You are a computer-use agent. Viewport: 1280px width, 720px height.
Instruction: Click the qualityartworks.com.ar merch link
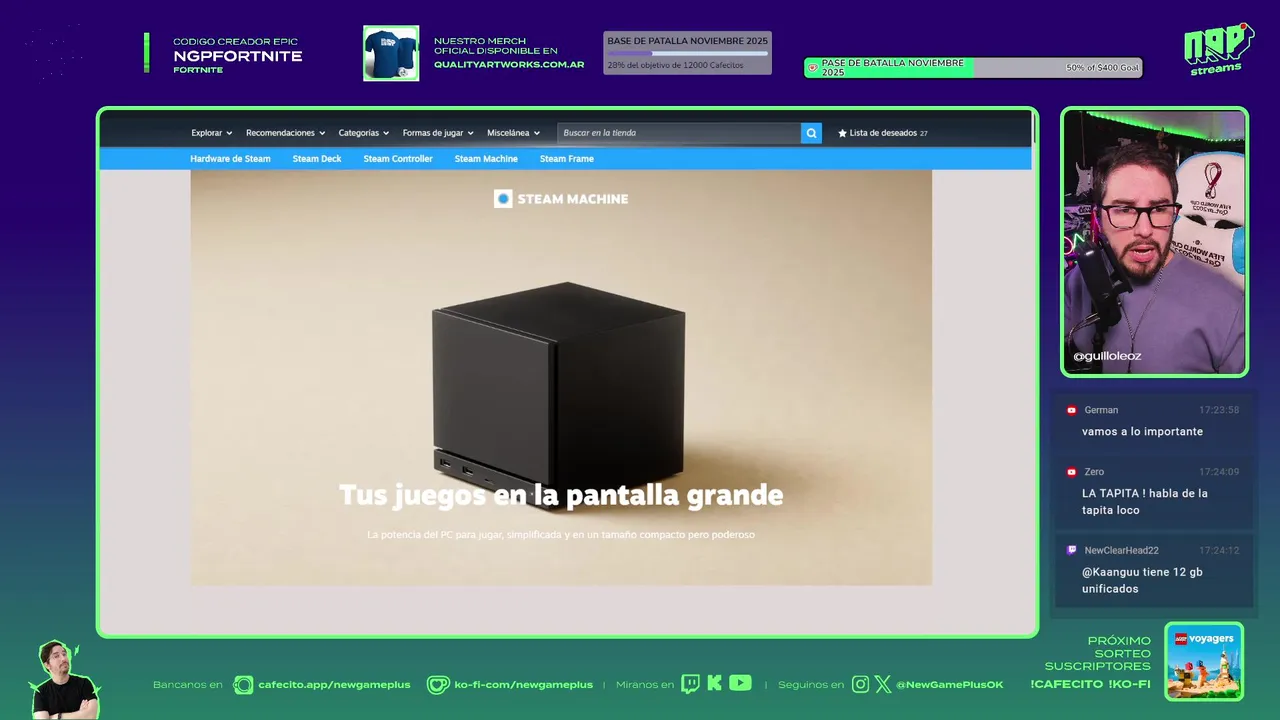point(509,64)
